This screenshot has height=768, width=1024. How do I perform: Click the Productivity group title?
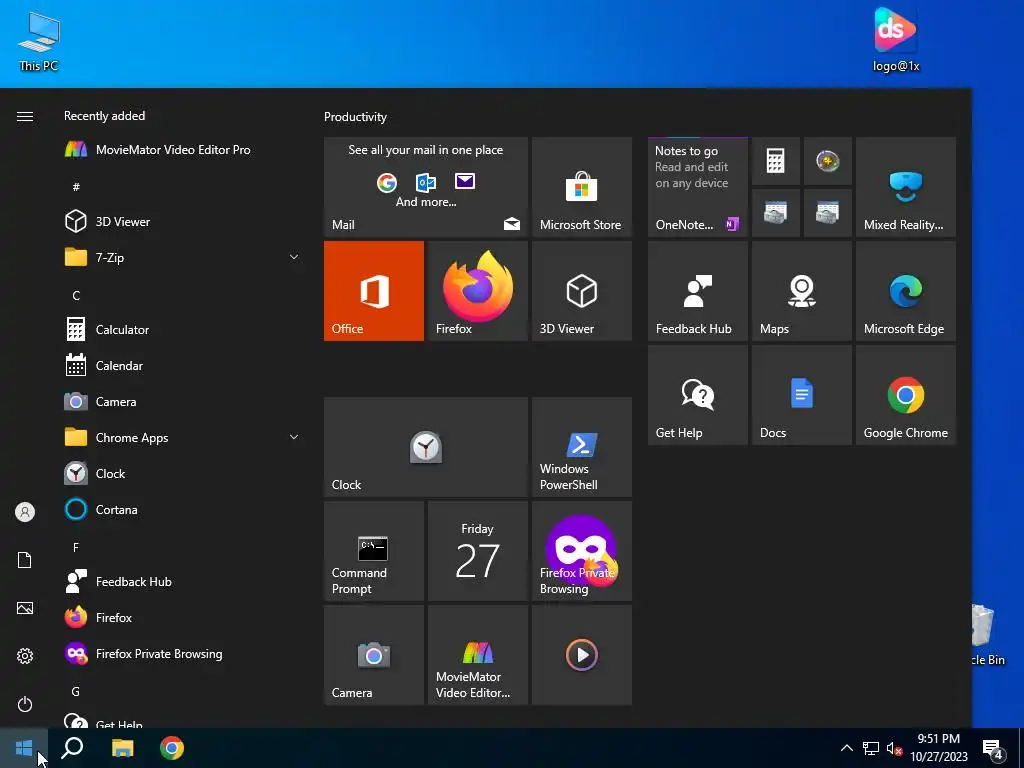coord(355,117)
